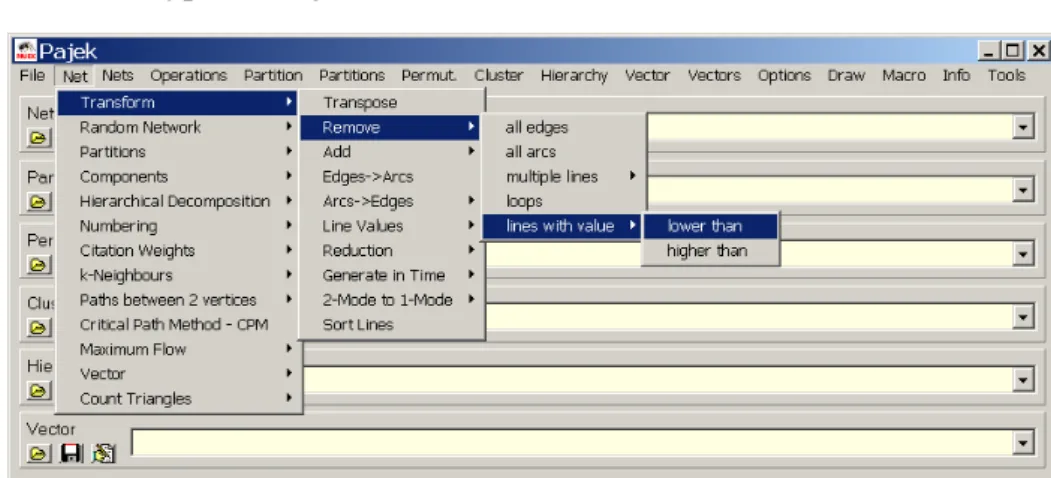Click the folder icon in the Per row

(x=38, y=264)
